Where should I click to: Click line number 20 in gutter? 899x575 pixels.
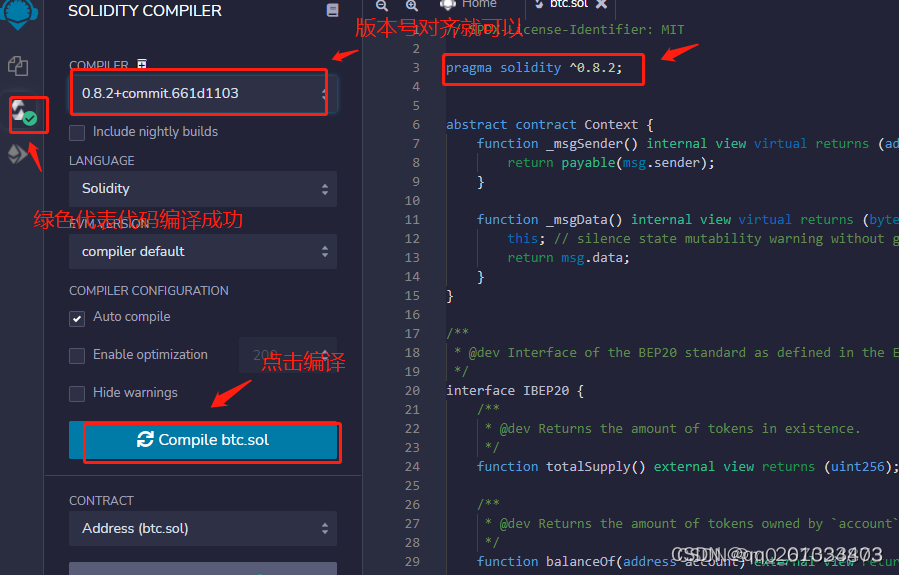point(412,390)
